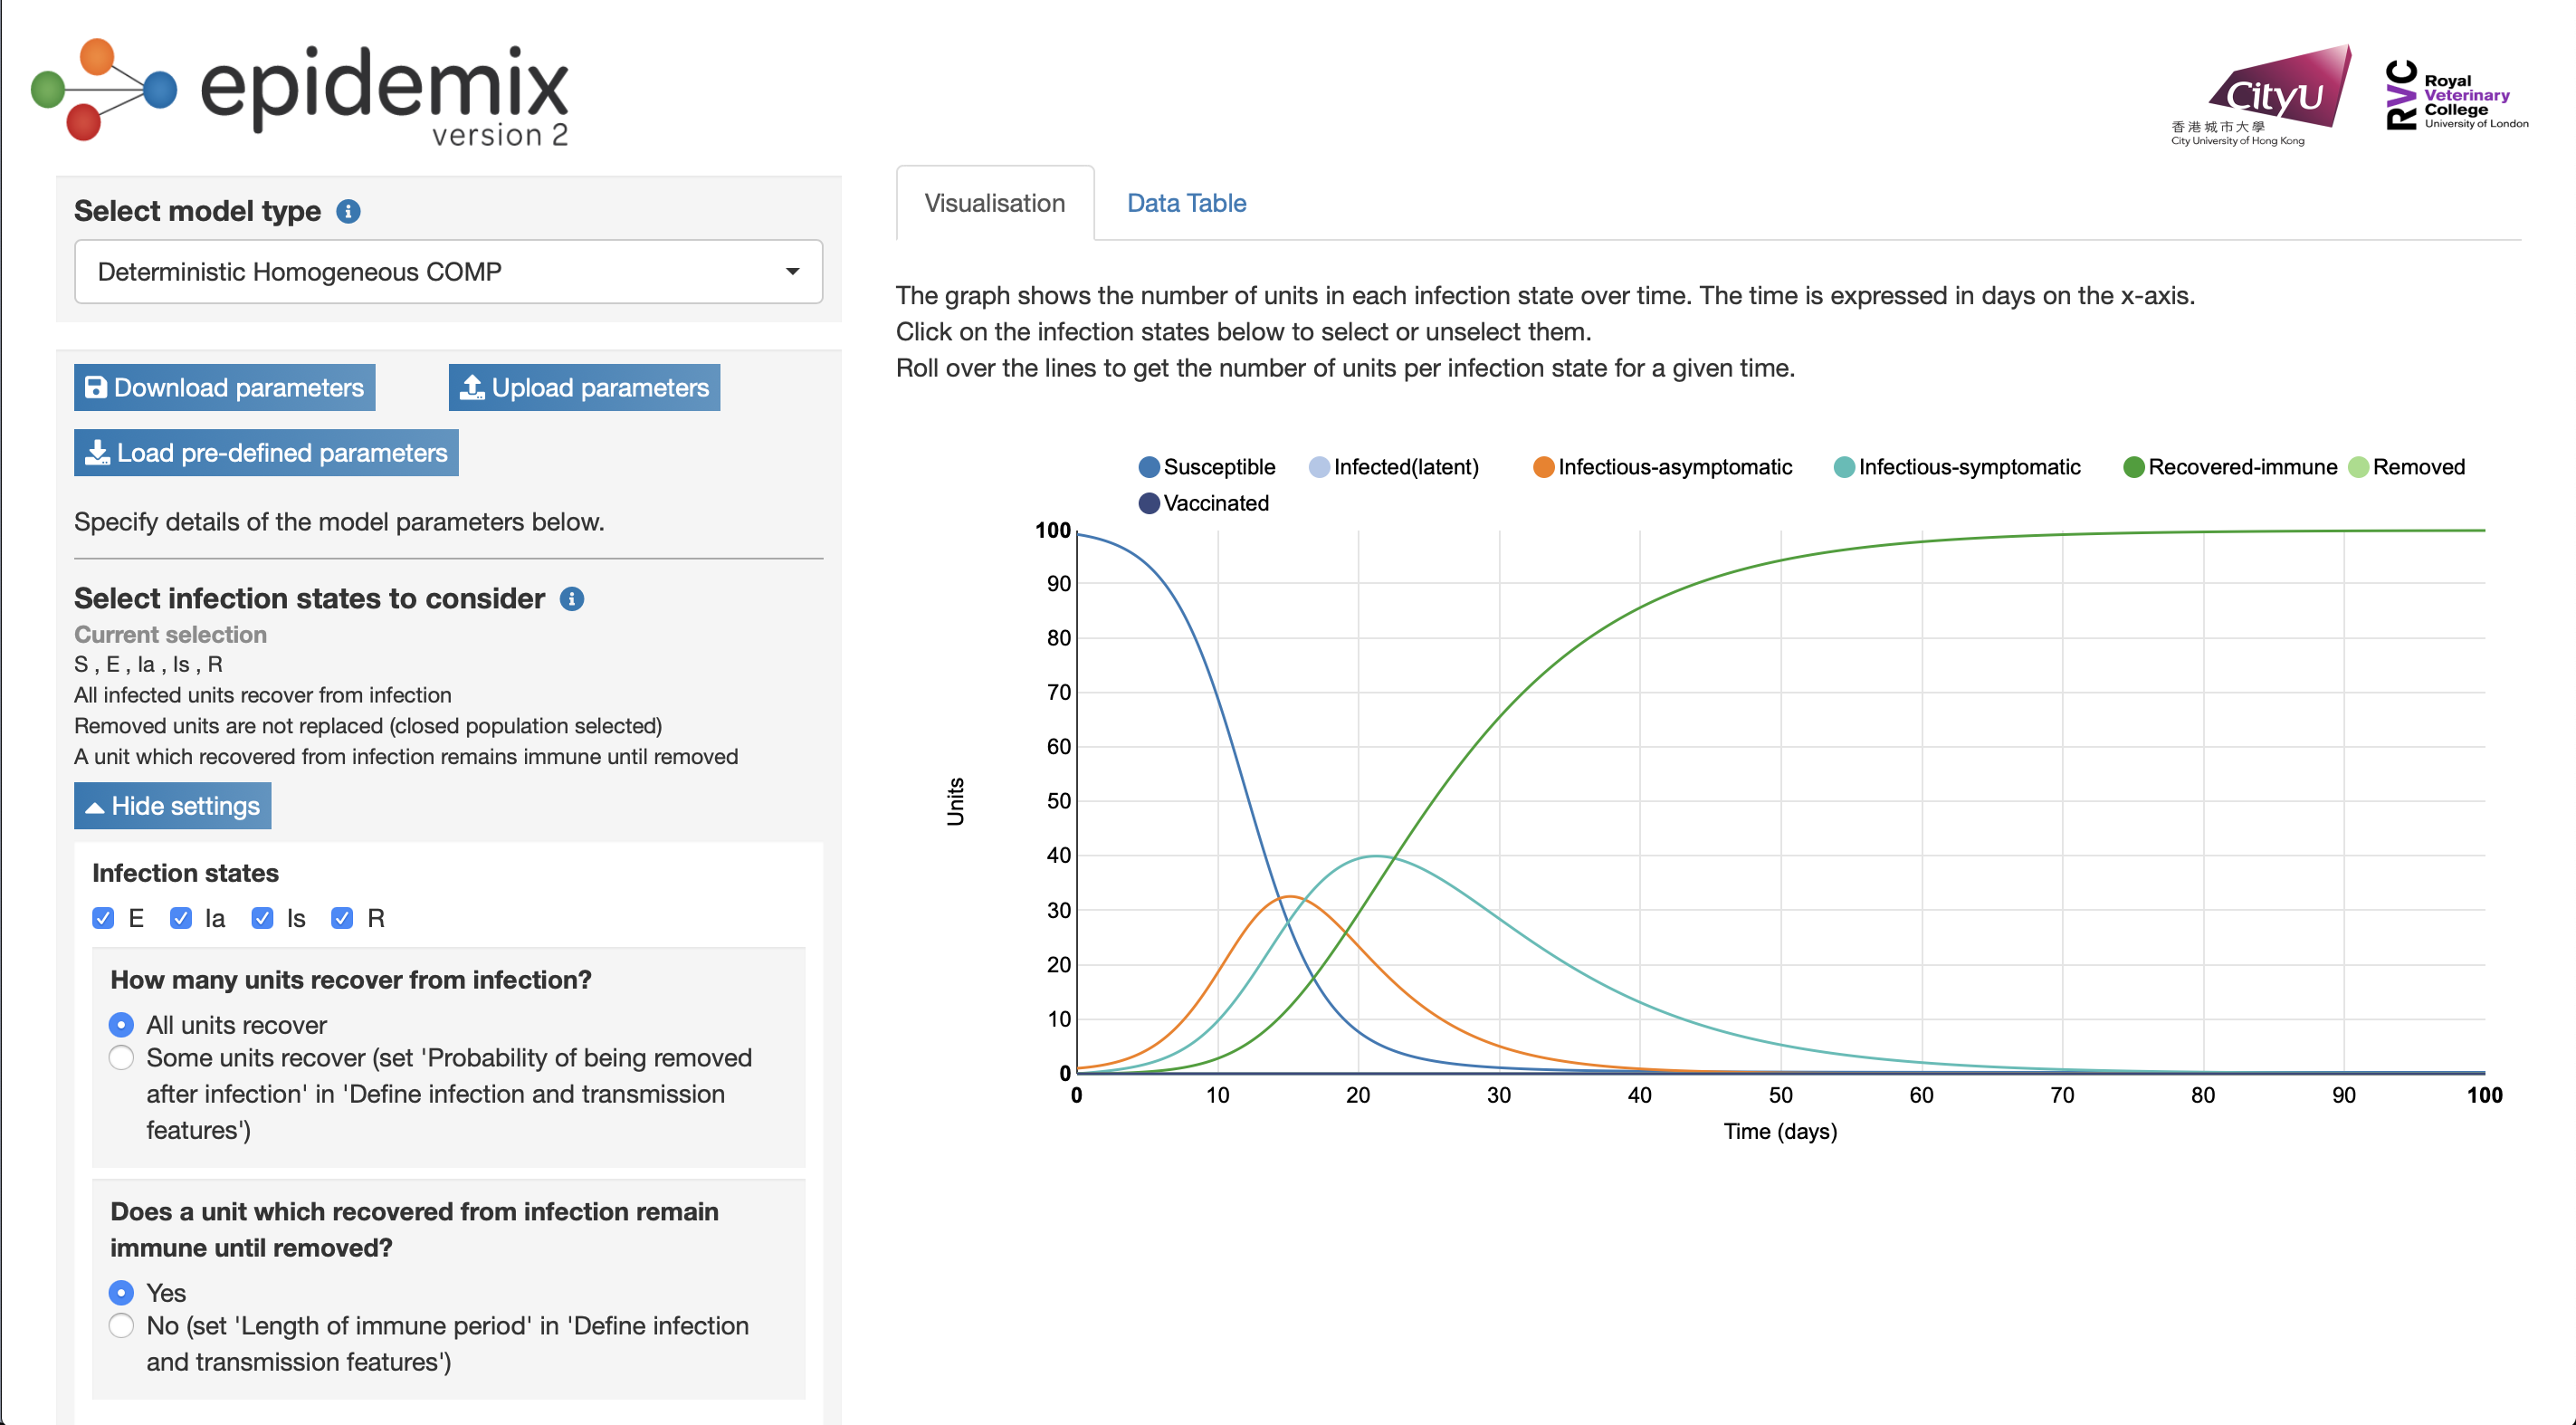Toggle the Susceptible legend dot

pos(1149,467)
